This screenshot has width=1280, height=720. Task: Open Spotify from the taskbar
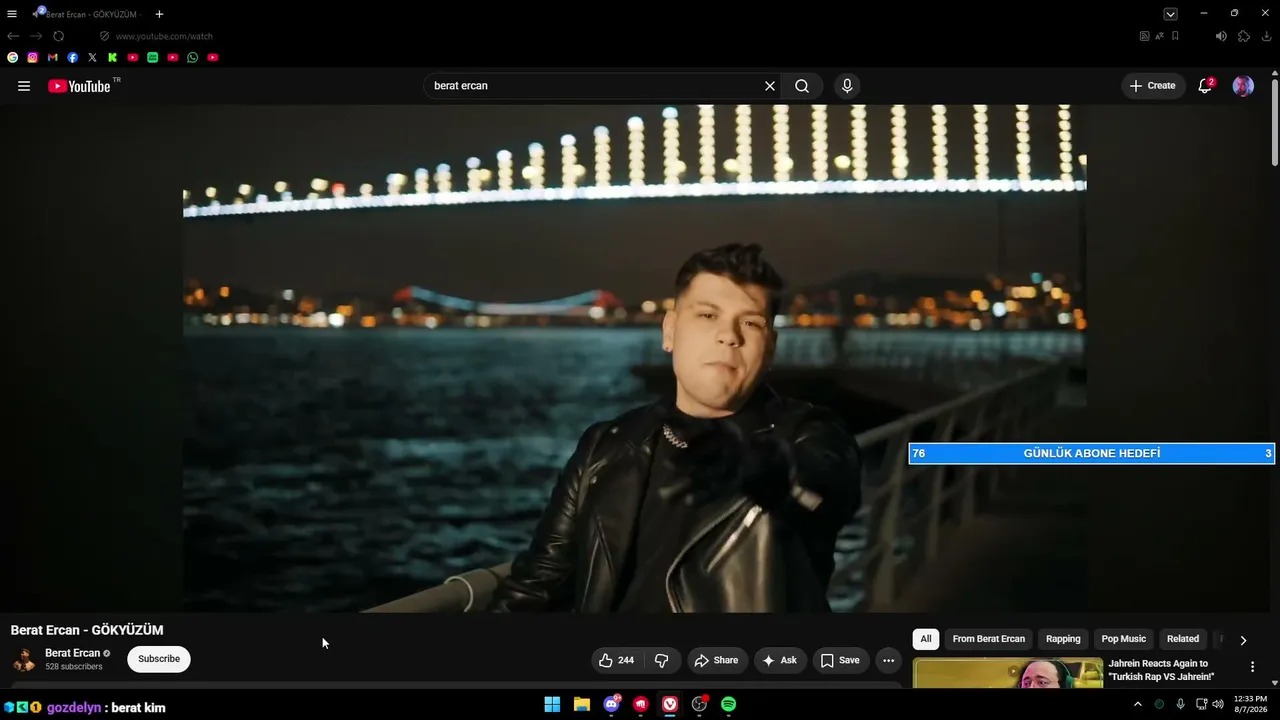(729, 704)
